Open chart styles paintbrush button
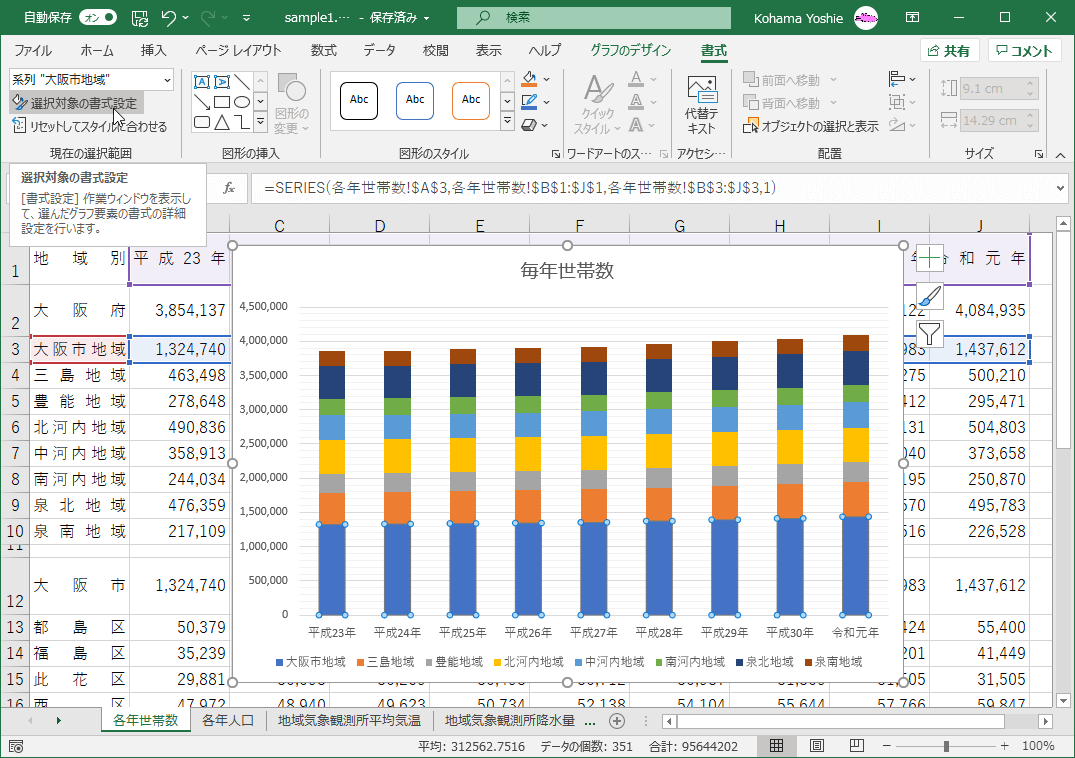1075x758 pixels. 930,296
